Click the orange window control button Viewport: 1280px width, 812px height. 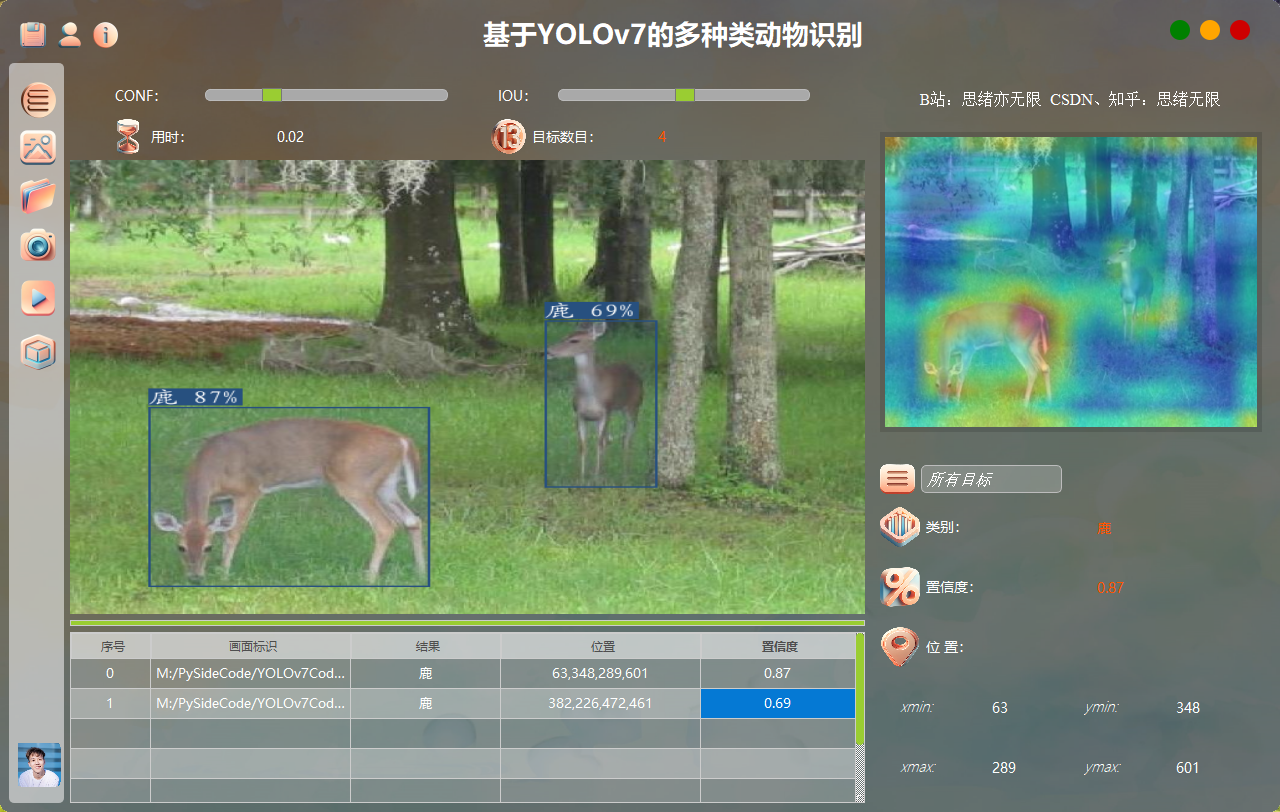pyautogui.click(x=1210, y=30)
